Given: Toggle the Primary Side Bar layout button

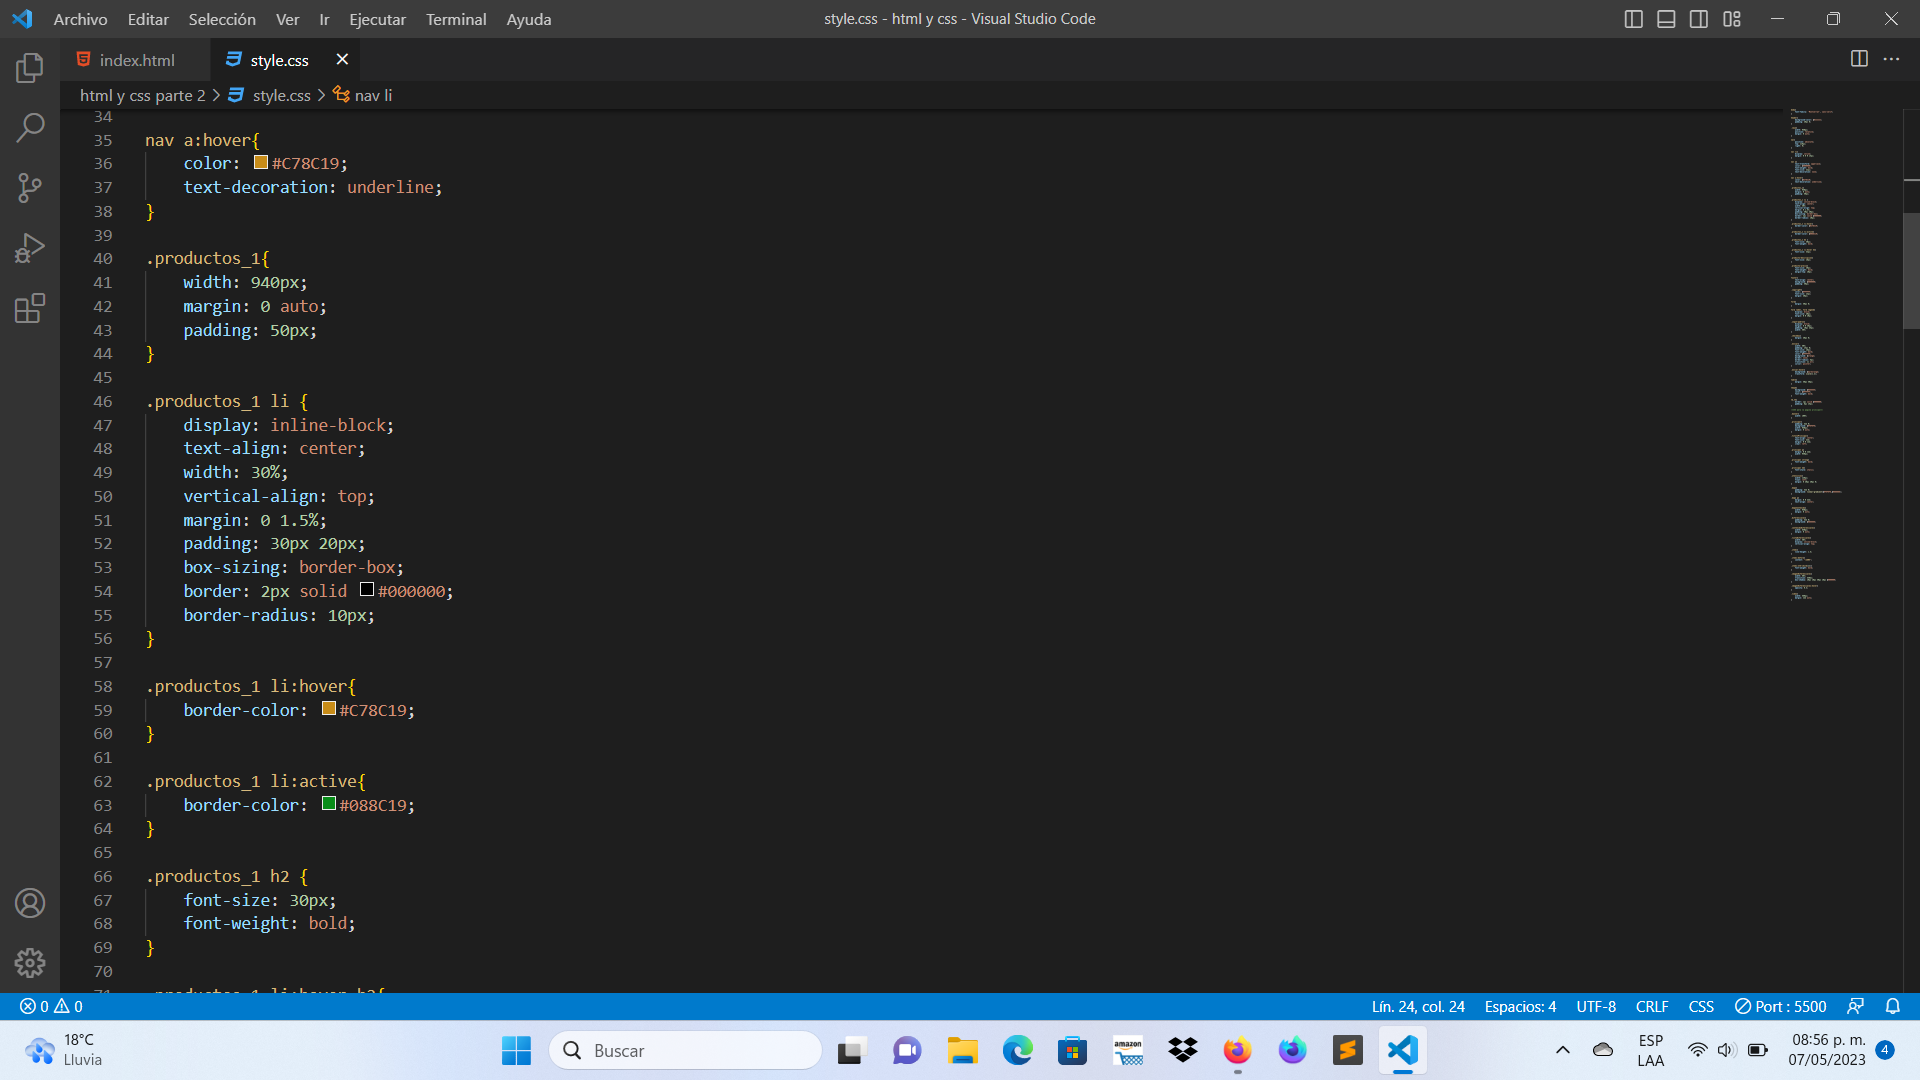Looking at the screenshot, I should pyautogui.click(x=1634, y=19).
